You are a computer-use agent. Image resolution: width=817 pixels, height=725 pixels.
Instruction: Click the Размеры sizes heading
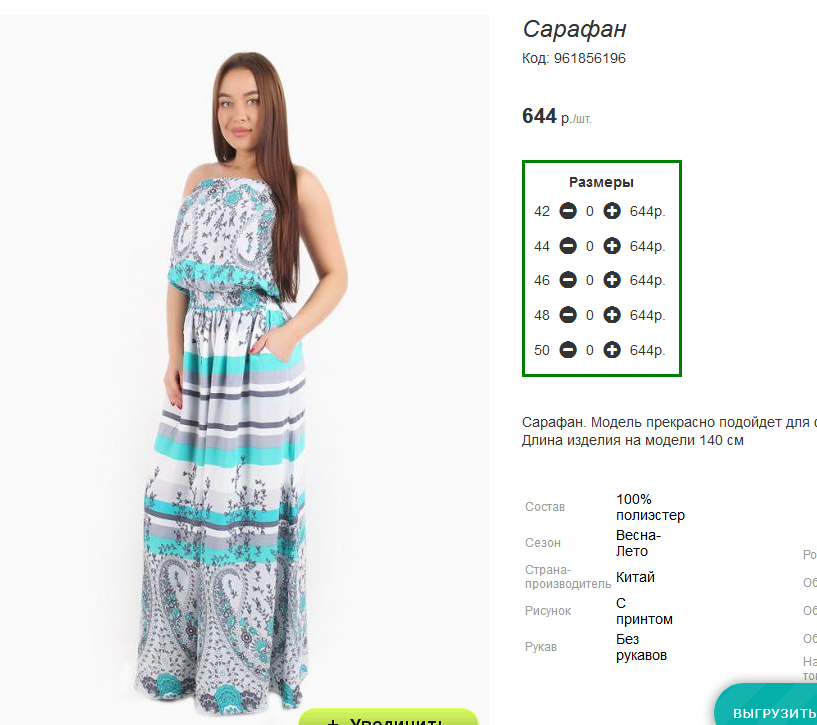coord(601,182)
